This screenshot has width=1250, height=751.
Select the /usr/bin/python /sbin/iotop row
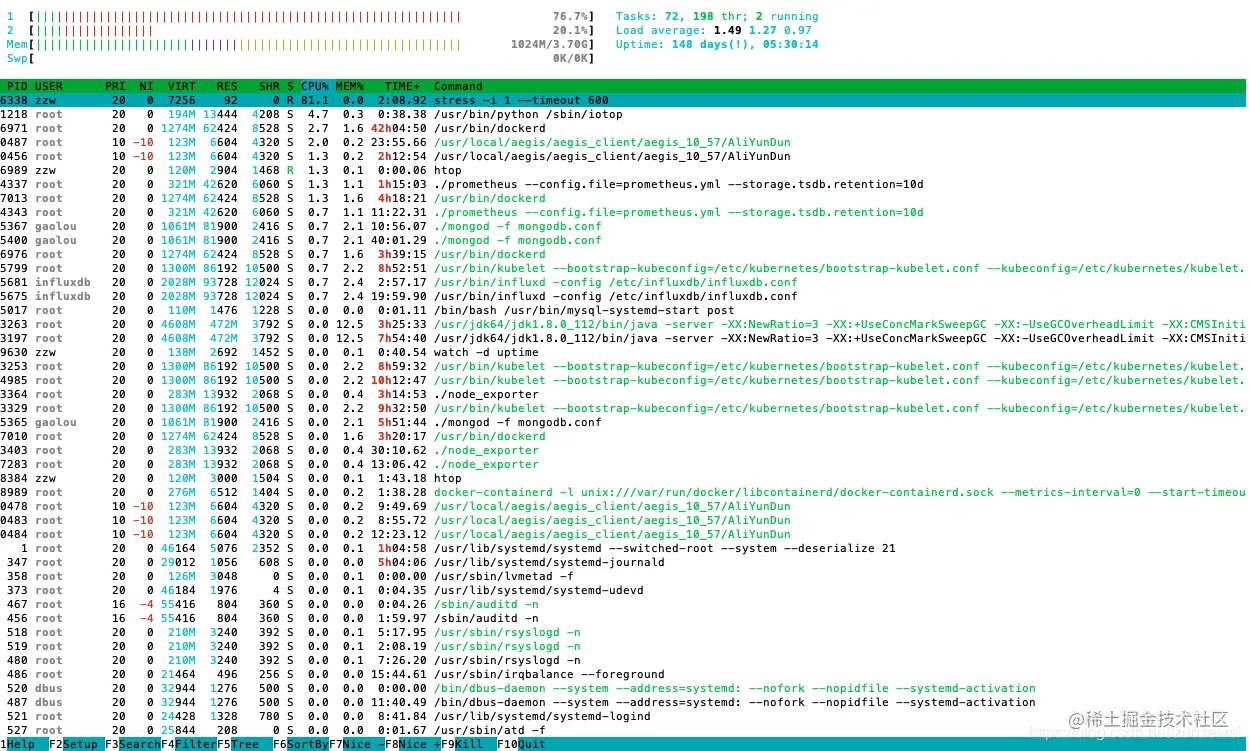coord(623,114)
